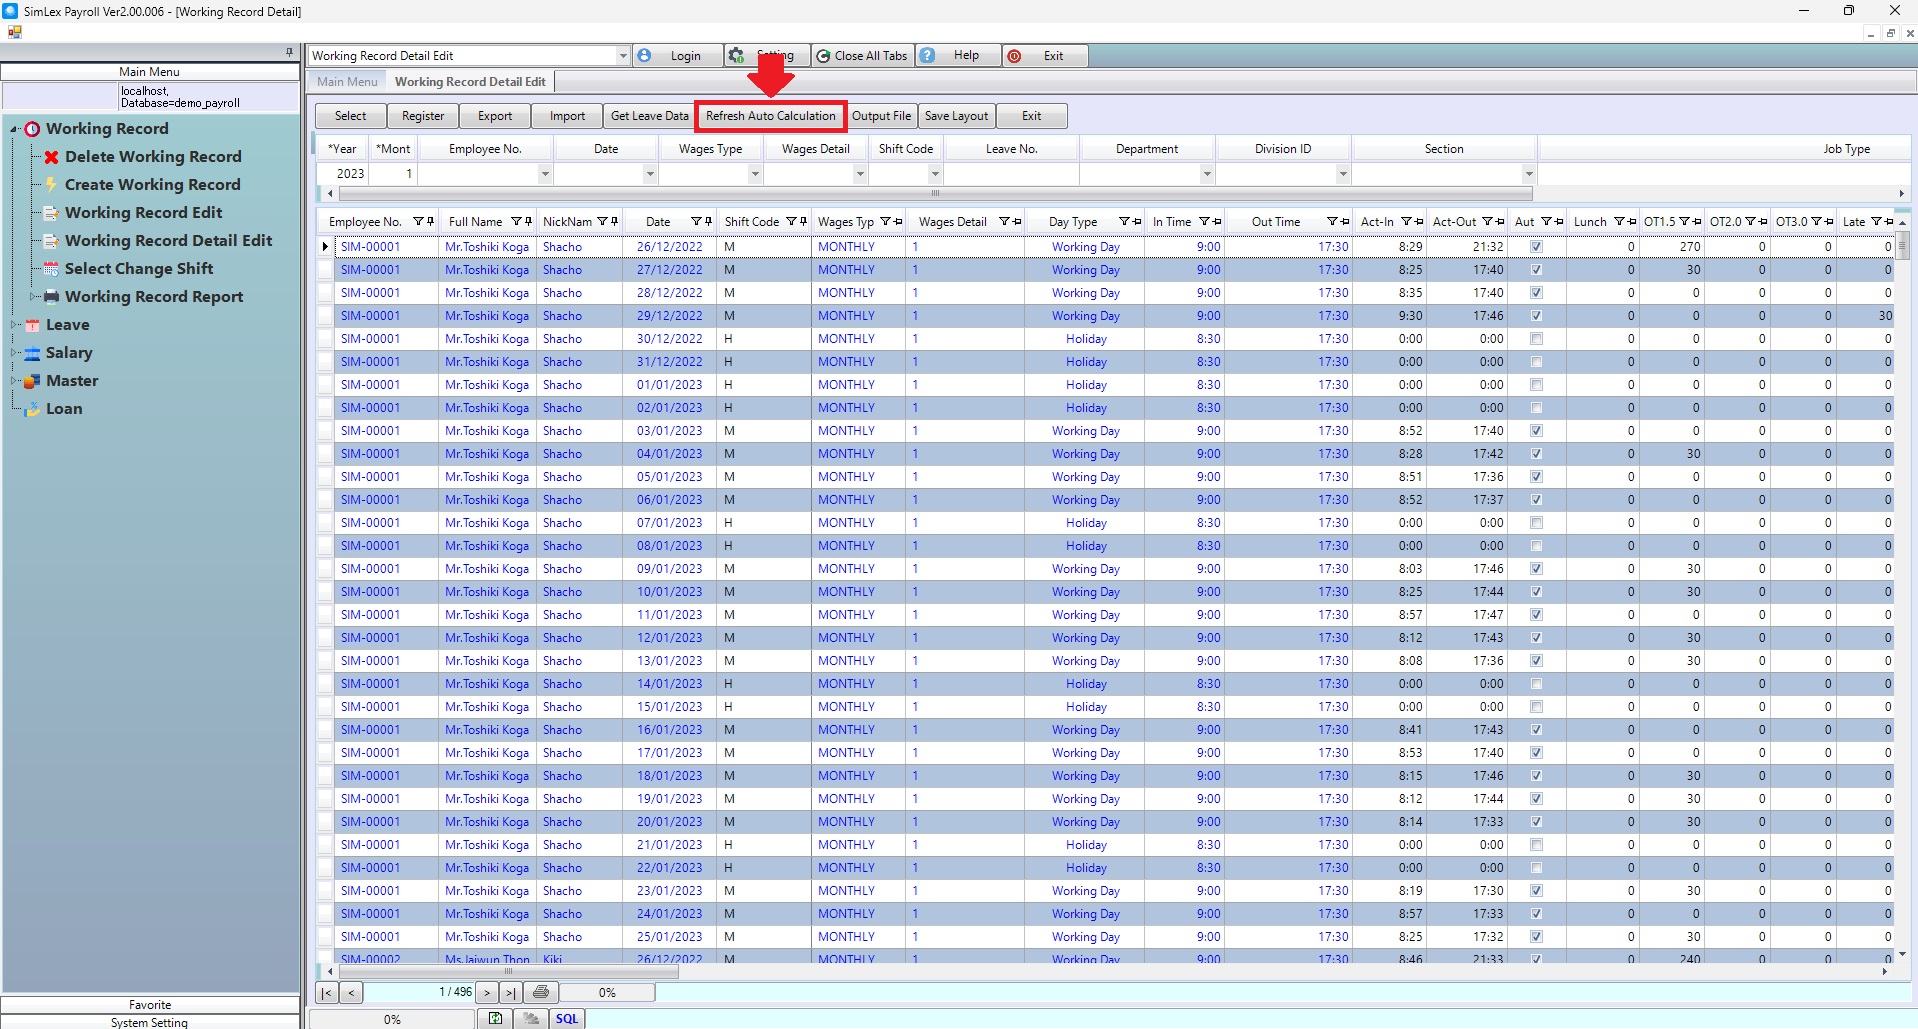Expand the Salary tree node

15,353
